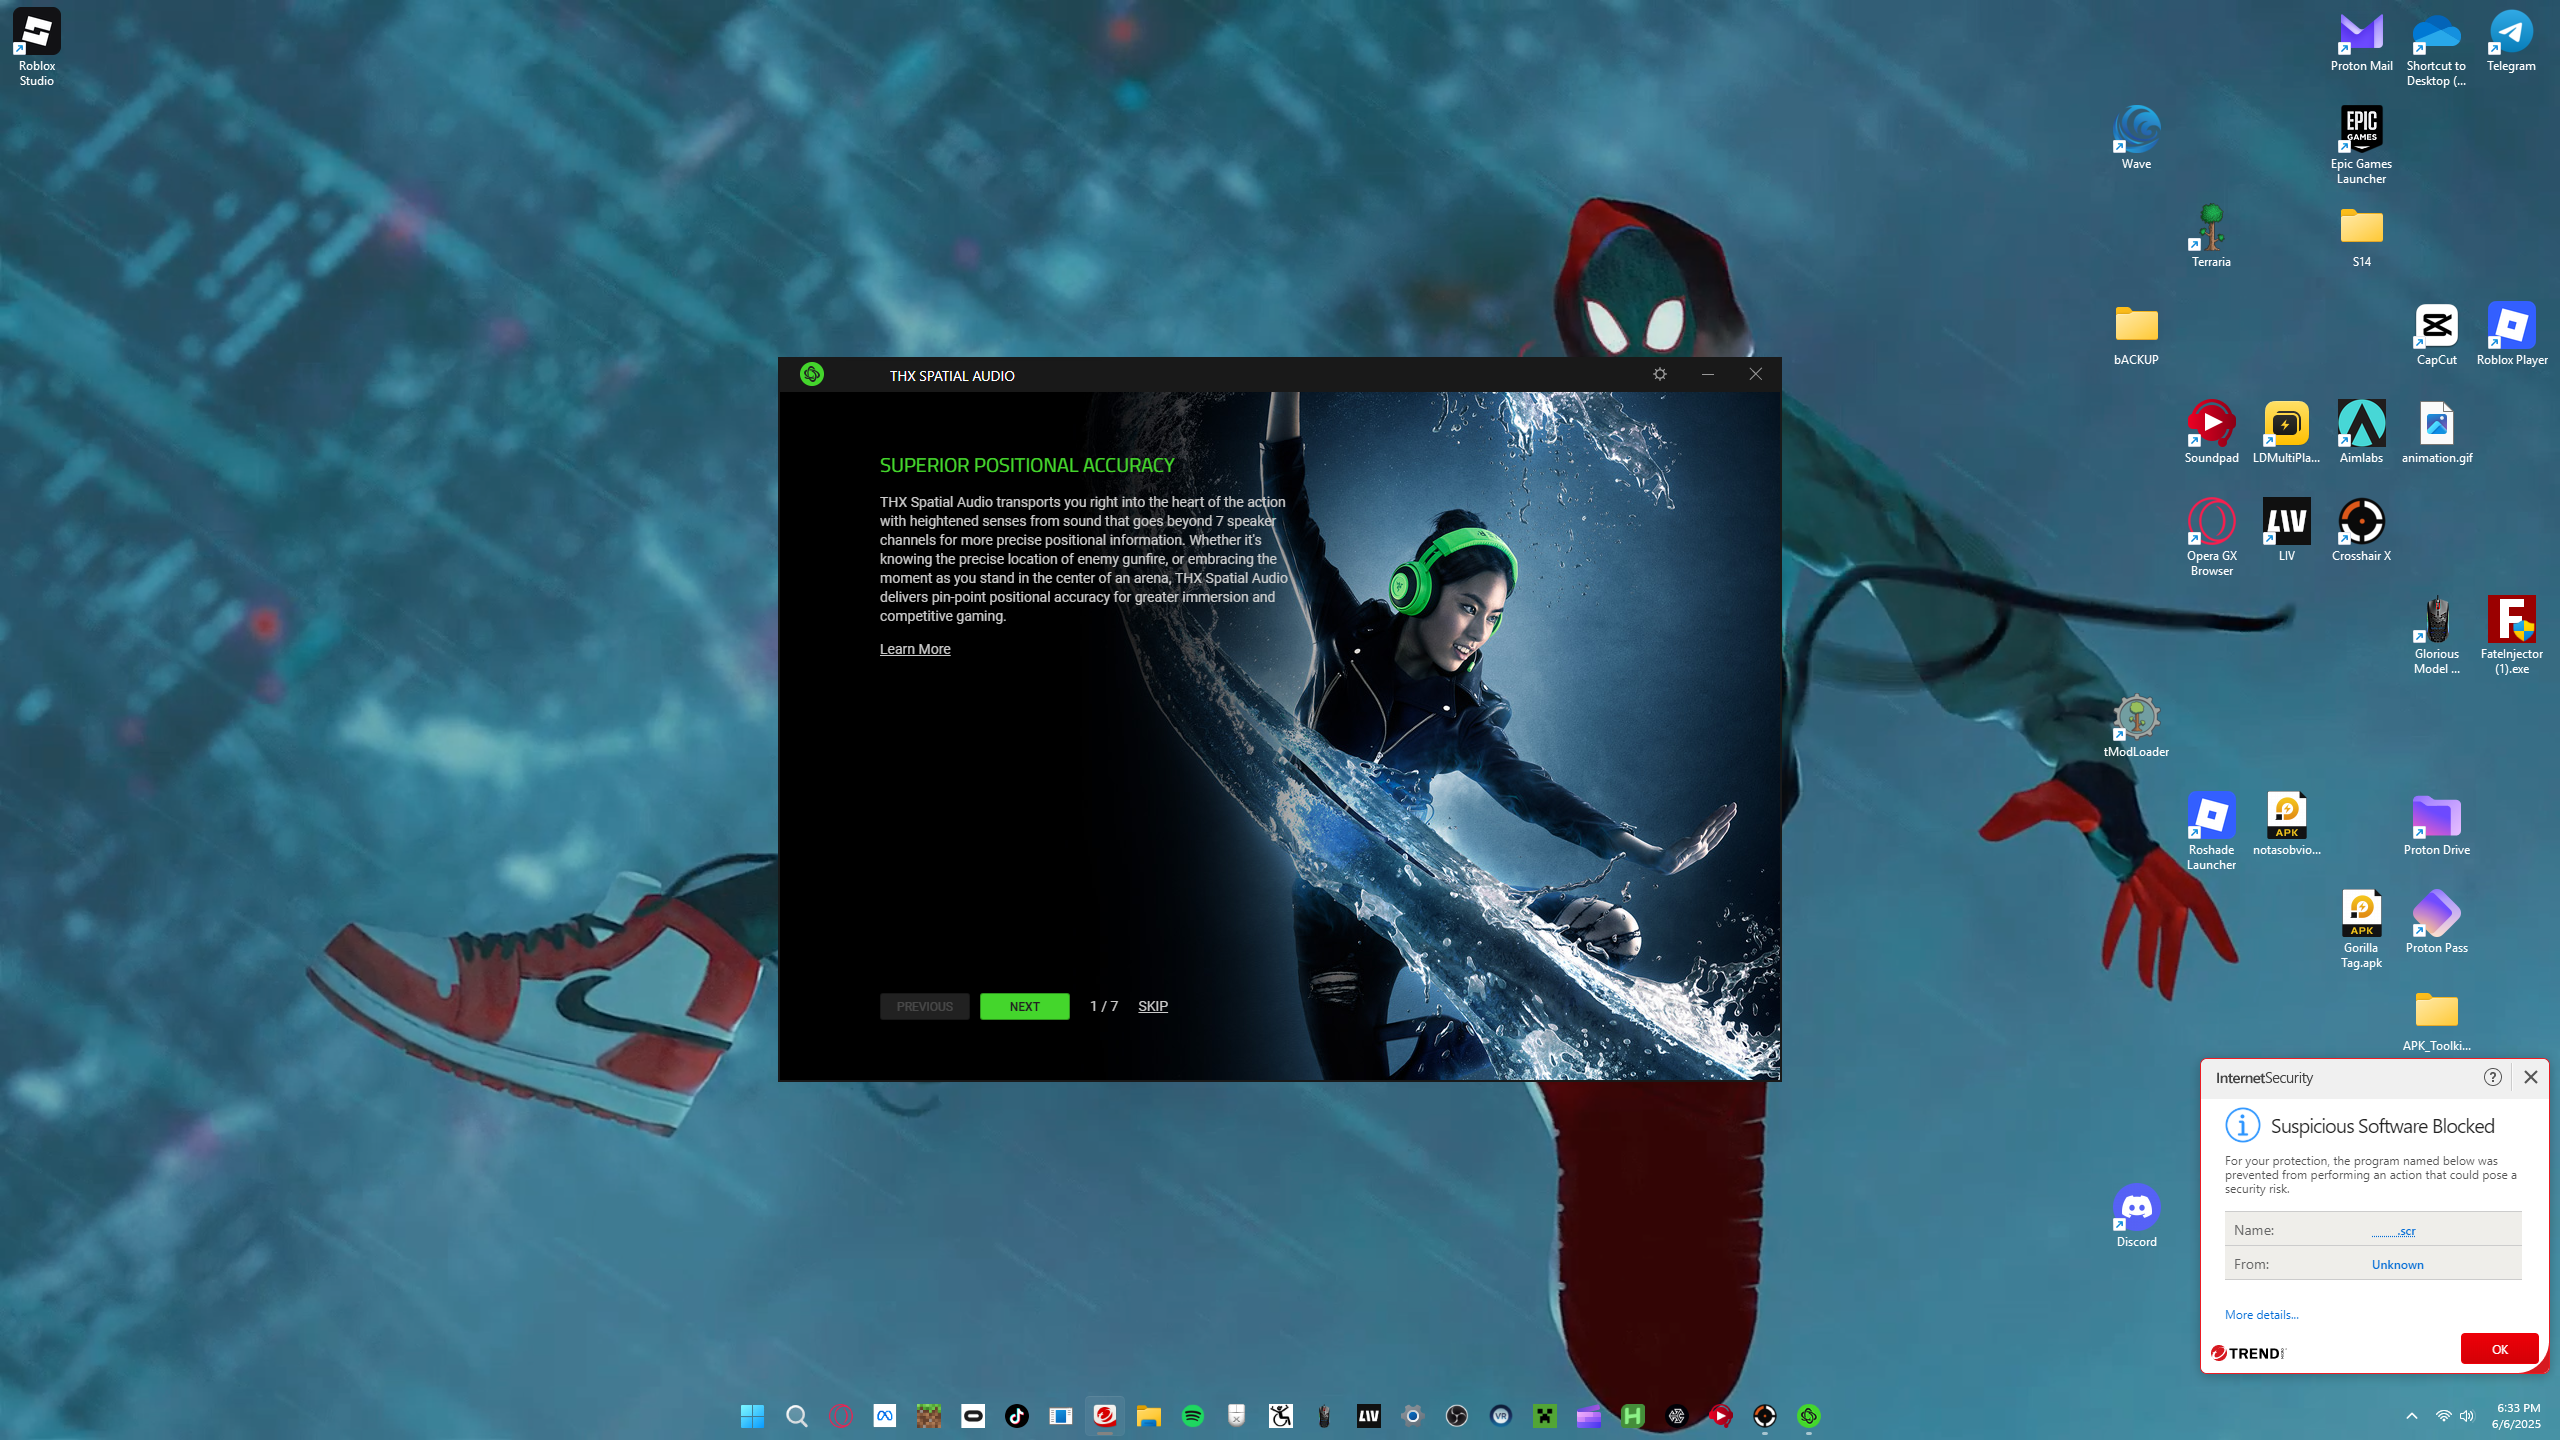Select the Soundpad desktop icon
Image resolution: width=2560 pixels, height=1440 pixels.
coord(2211,432)
